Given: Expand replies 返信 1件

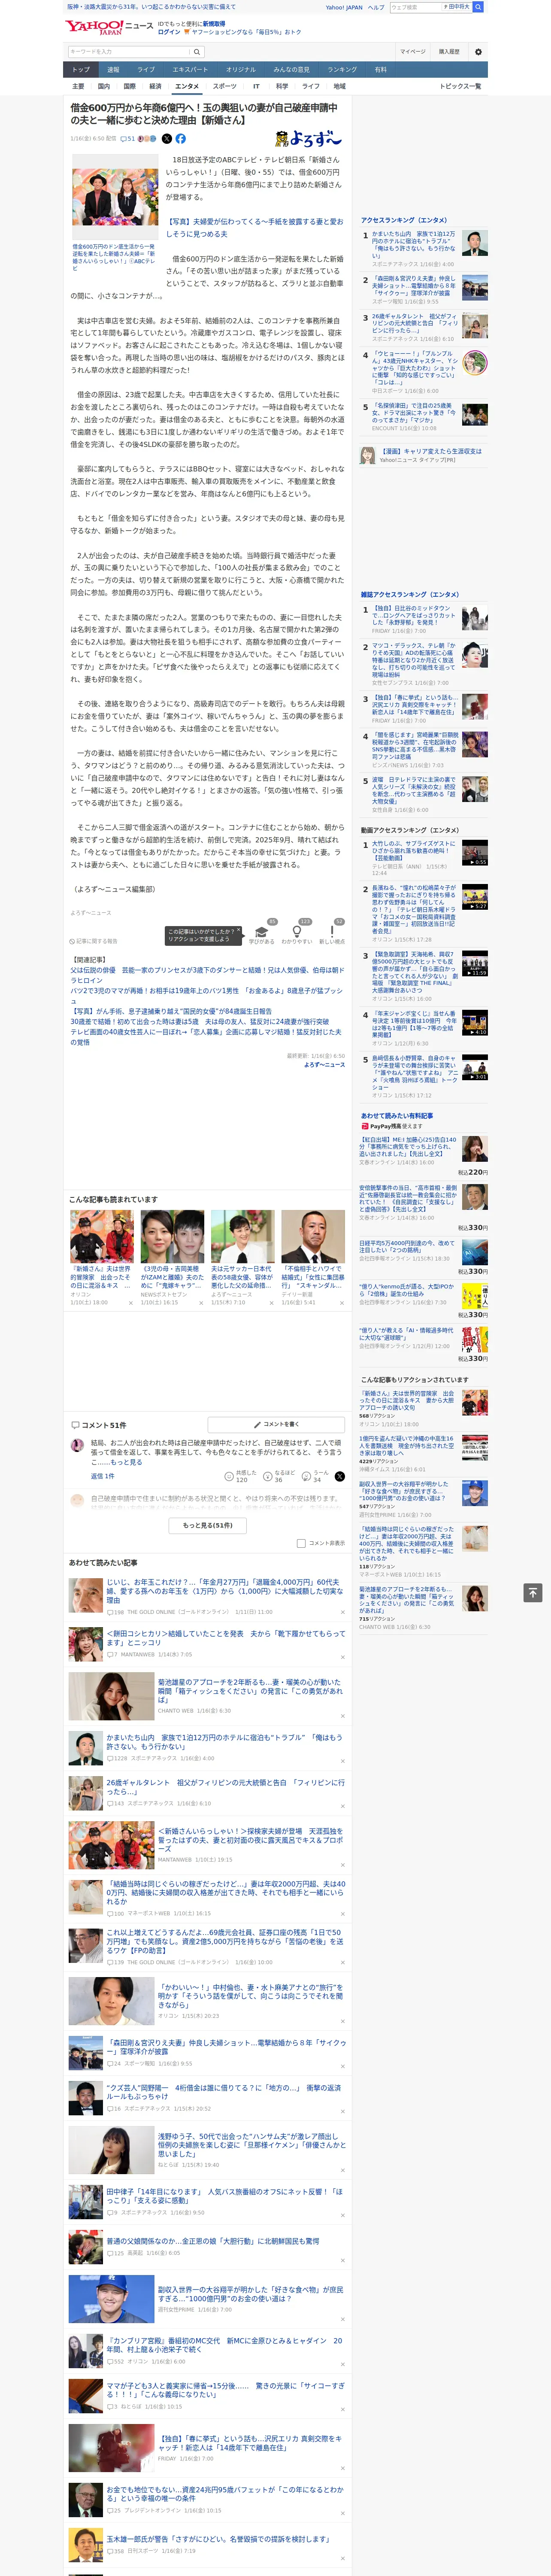Looking at the screenshot, I should pos(102,1476).
